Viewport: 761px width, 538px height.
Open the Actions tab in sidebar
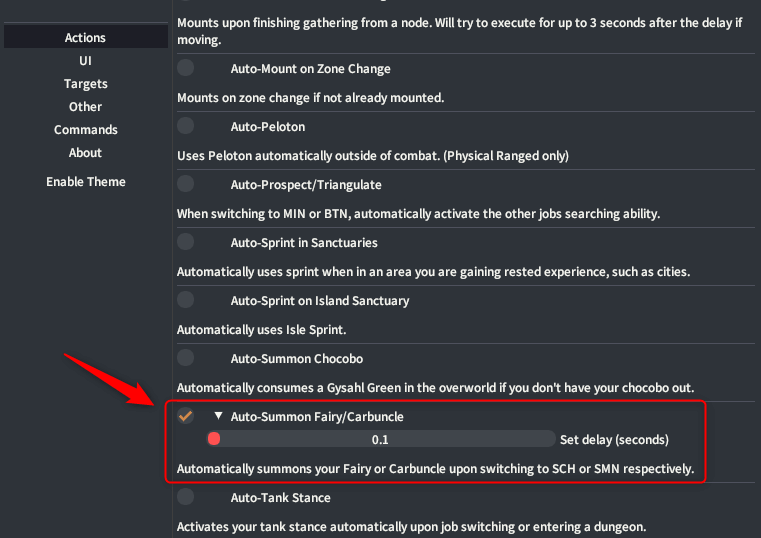[x=85, y=38]
